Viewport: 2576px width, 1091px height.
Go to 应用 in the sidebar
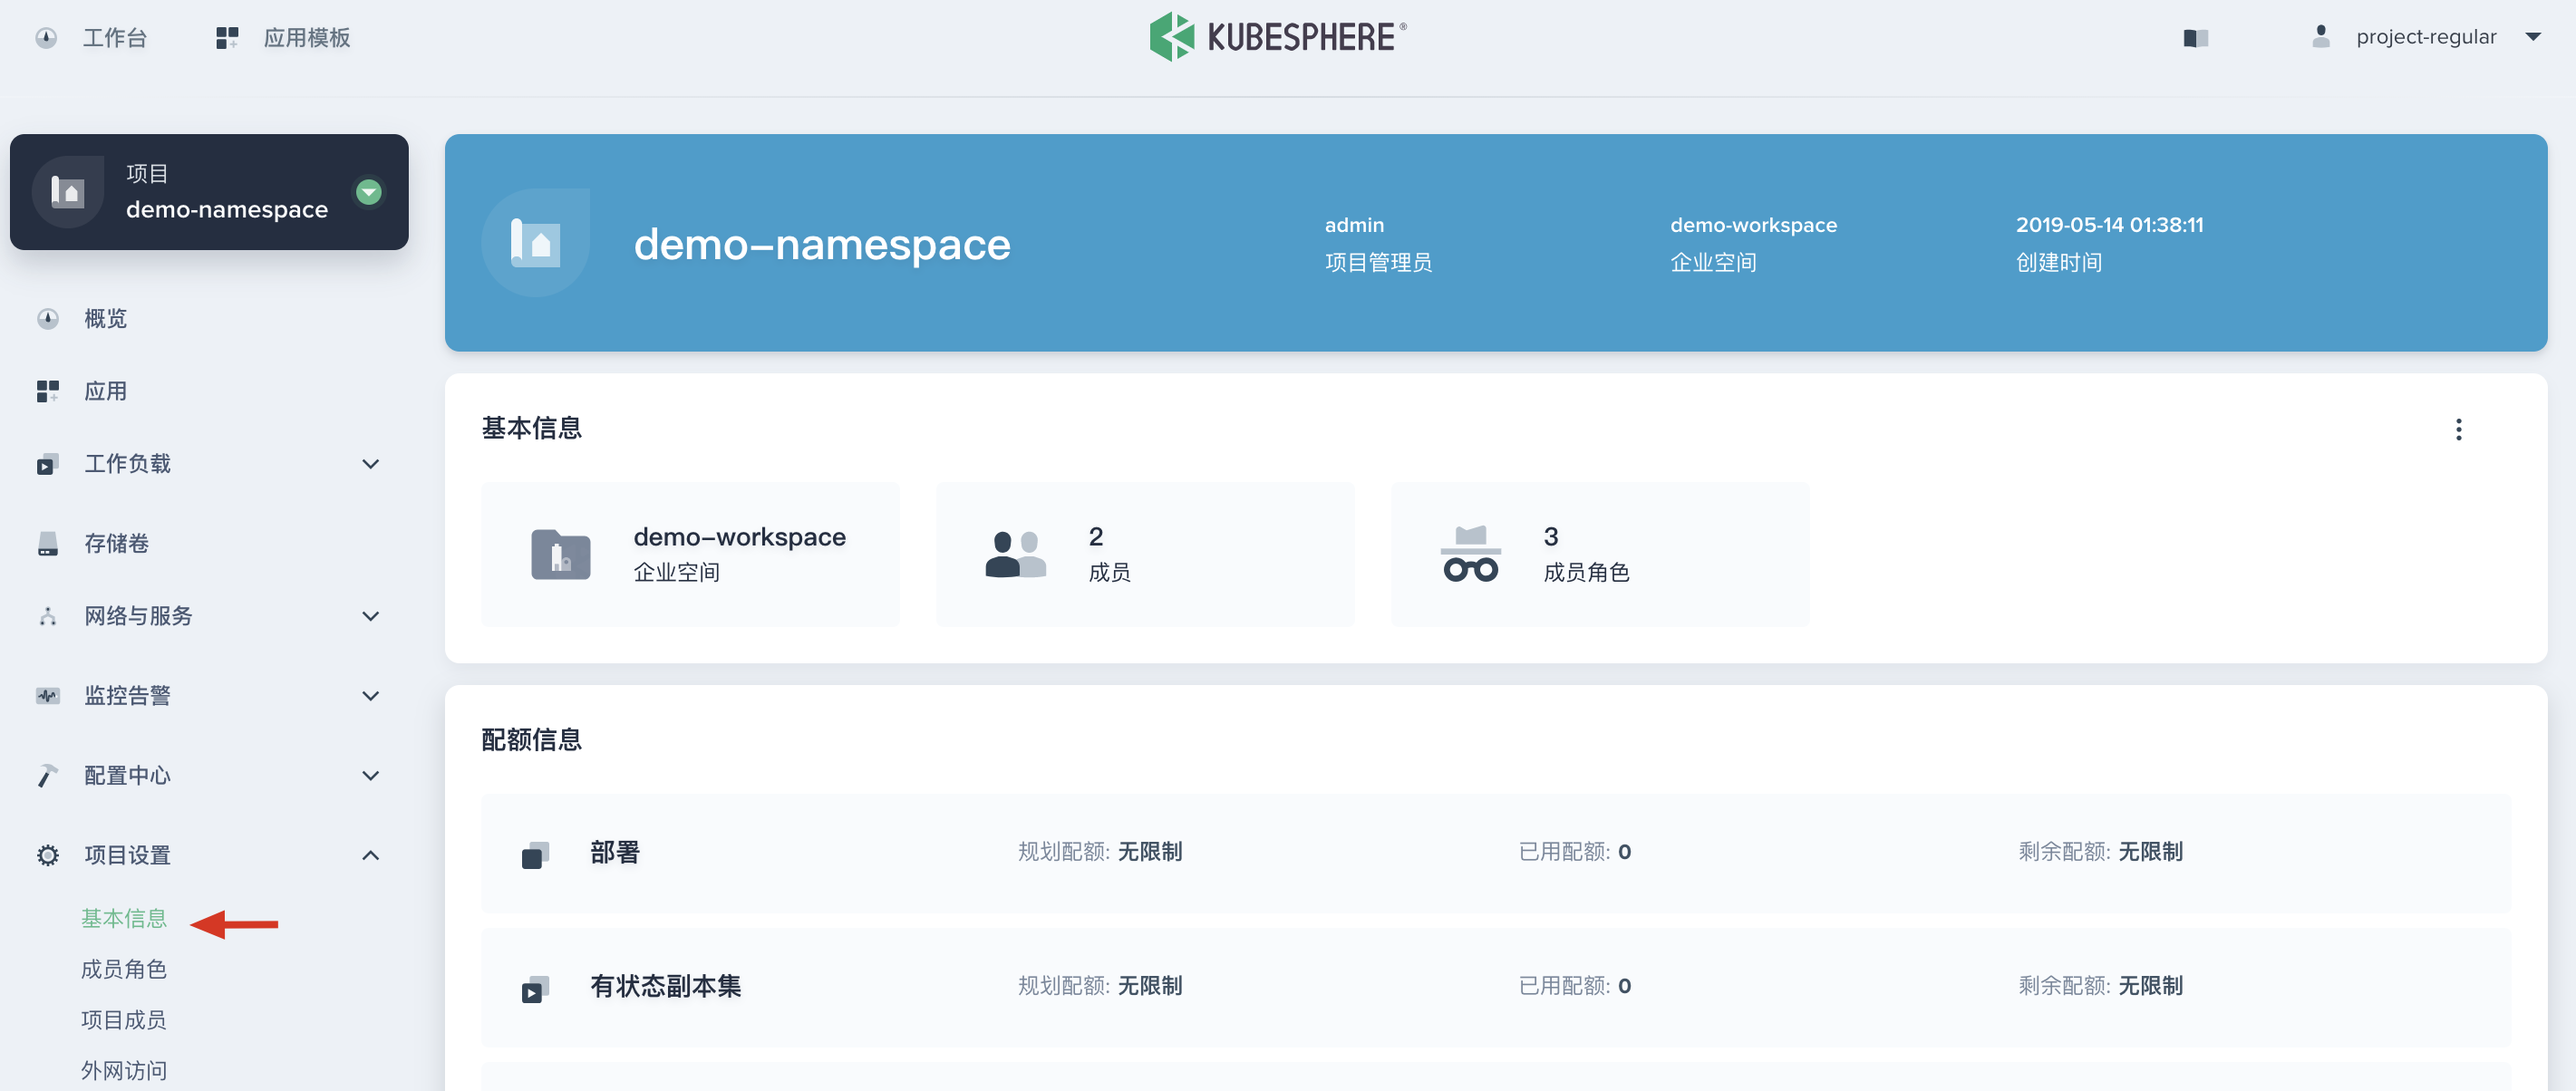(105, 391)
